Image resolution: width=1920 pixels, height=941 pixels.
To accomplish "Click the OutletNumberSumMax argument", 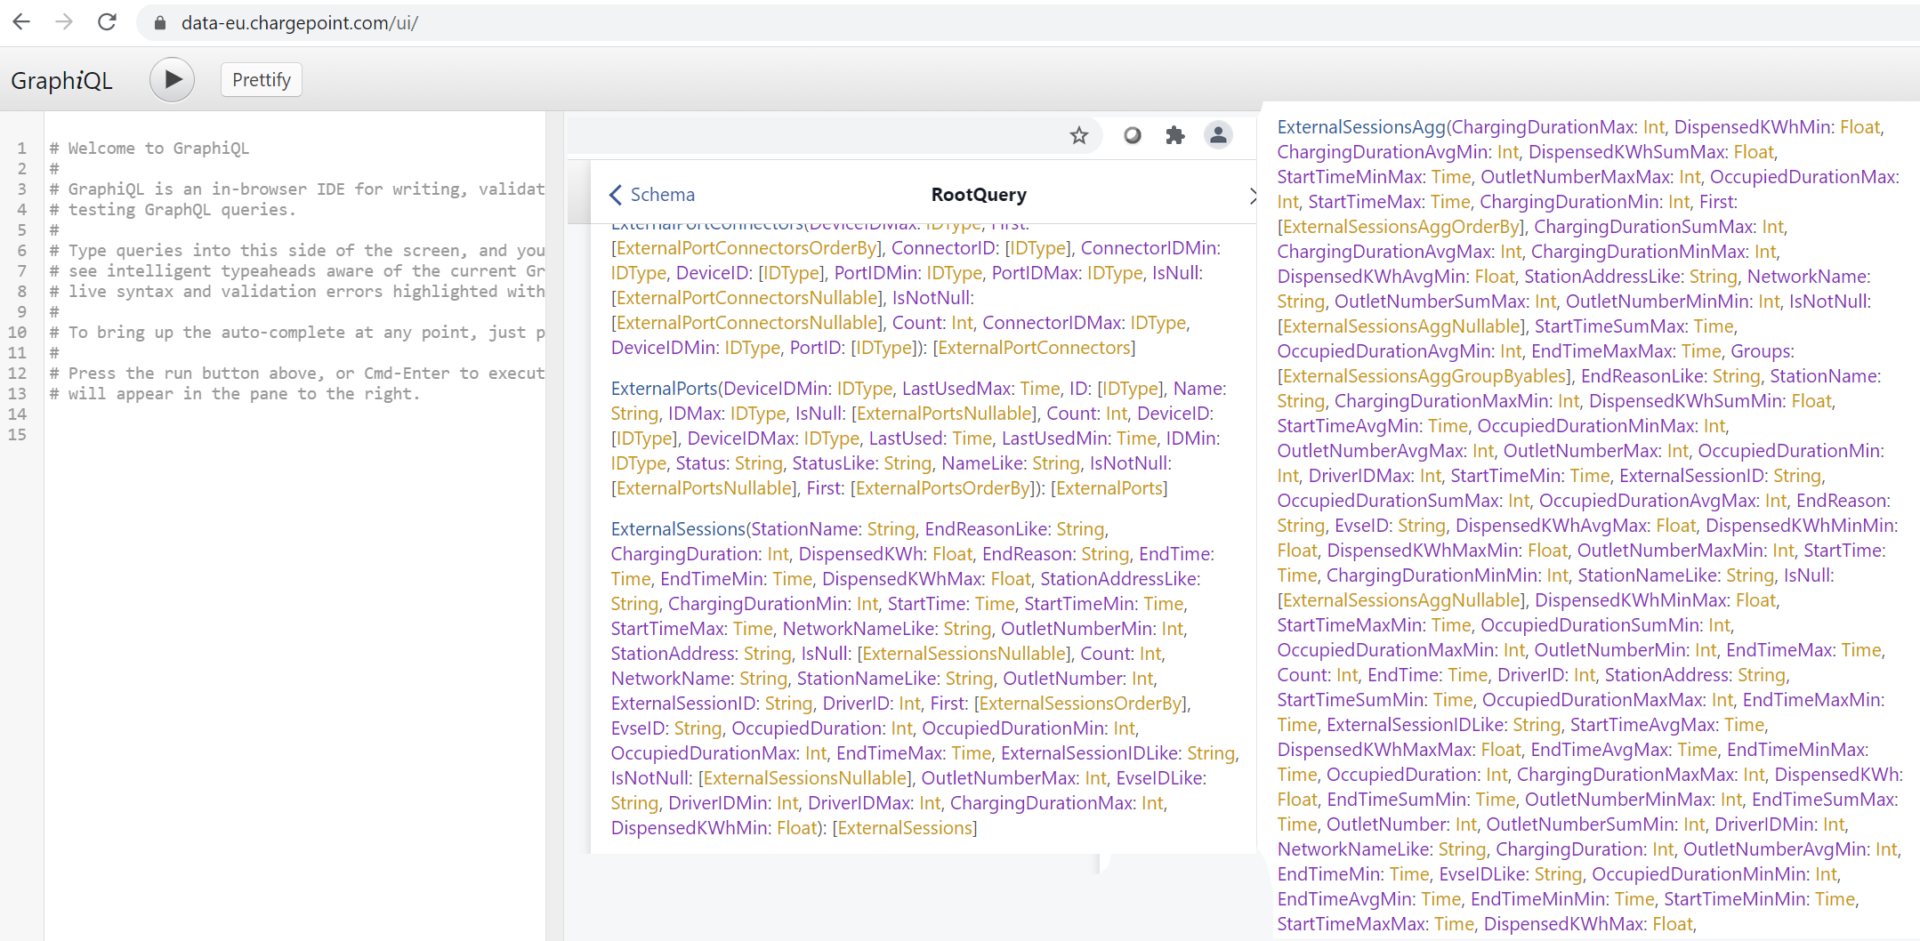I will point(1430,301).
